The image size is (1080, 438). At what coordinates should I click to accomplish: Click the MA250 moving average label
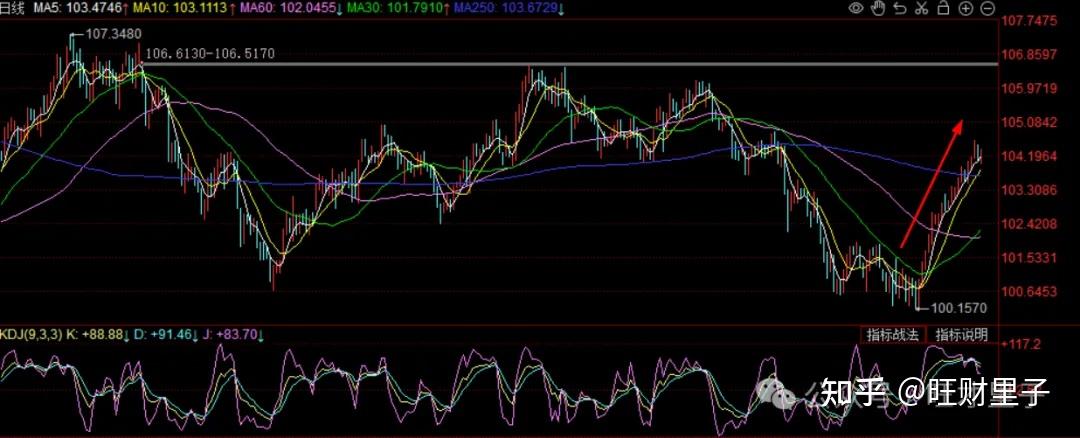(x=507, y=8)
